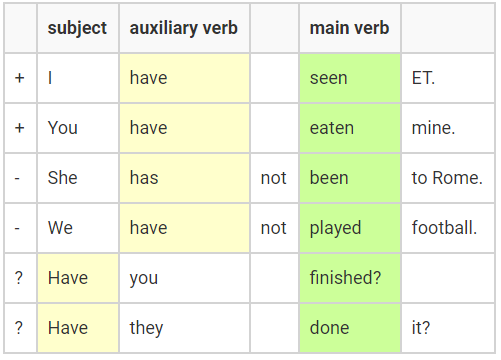Click the 'played' green cell

tap(350, 228)
